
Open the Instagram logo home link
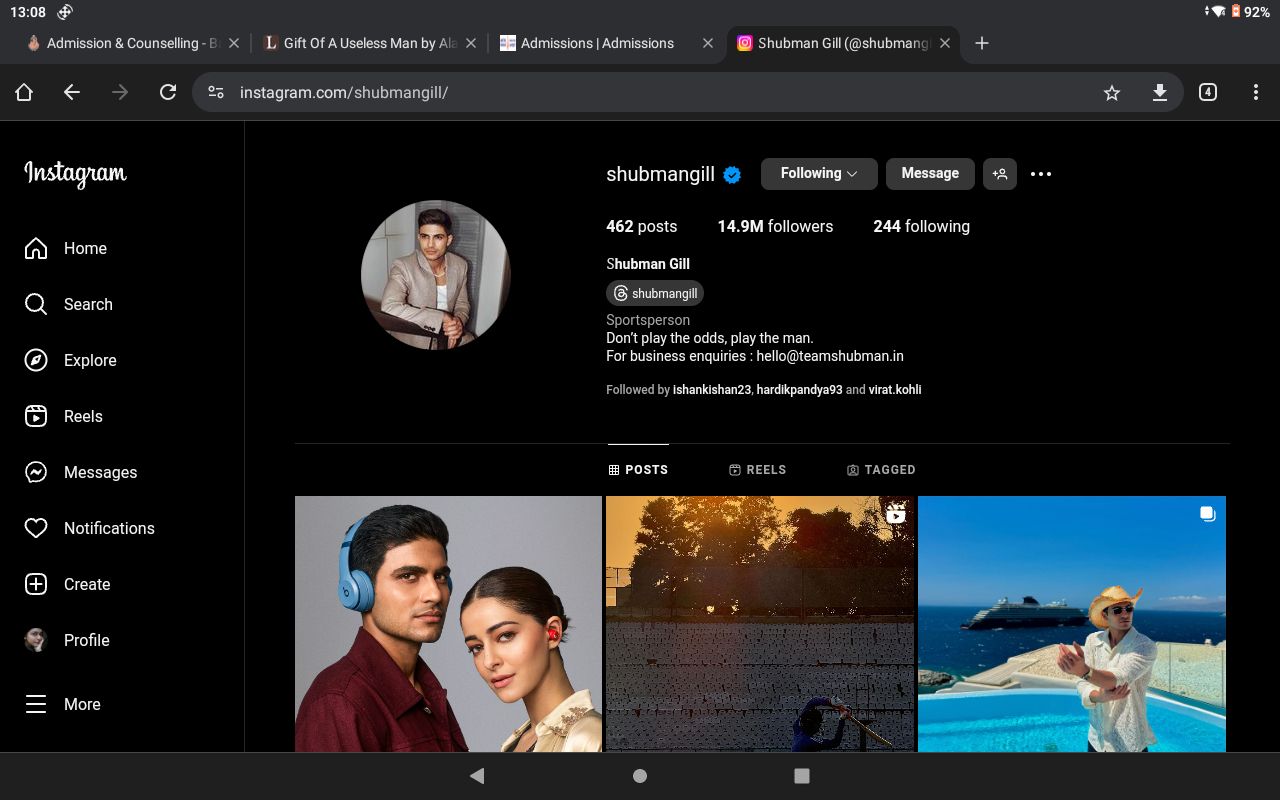76,174
